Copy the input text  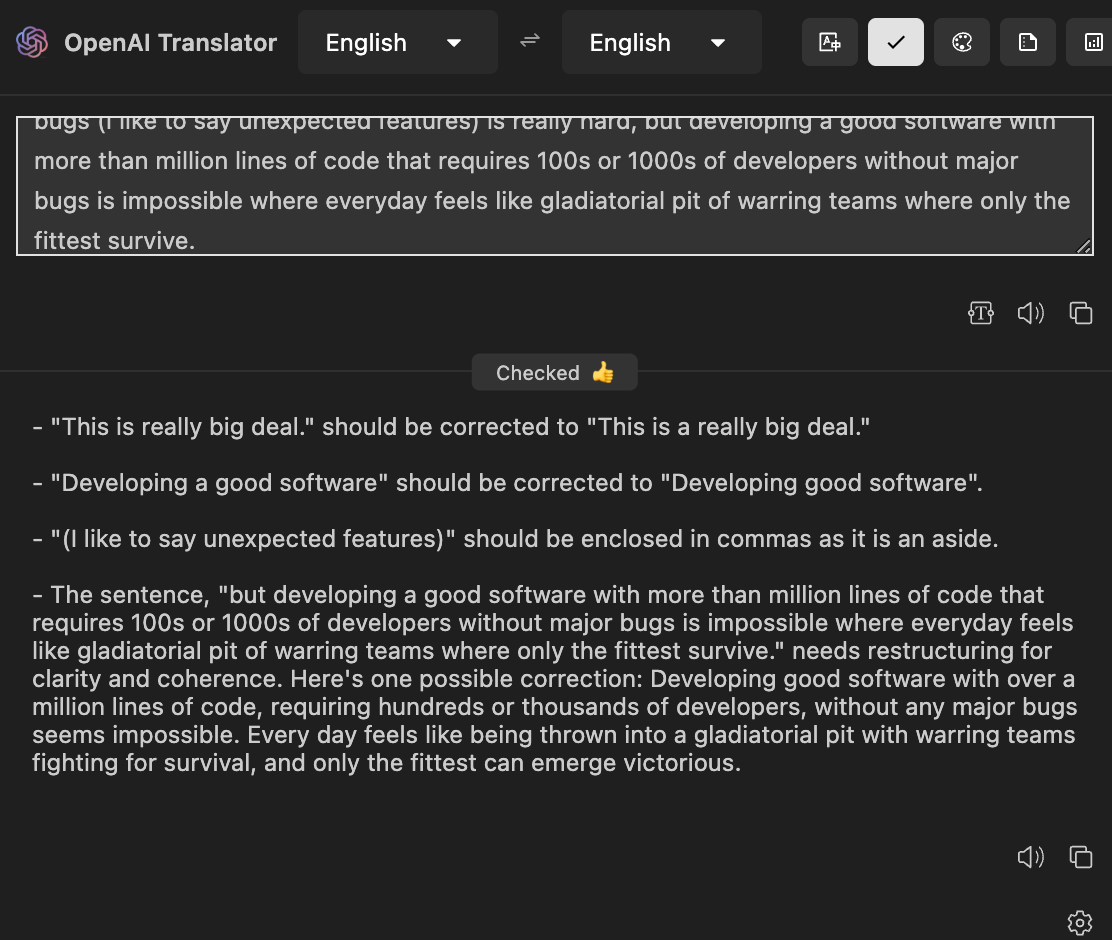(x=1080, y=313)
